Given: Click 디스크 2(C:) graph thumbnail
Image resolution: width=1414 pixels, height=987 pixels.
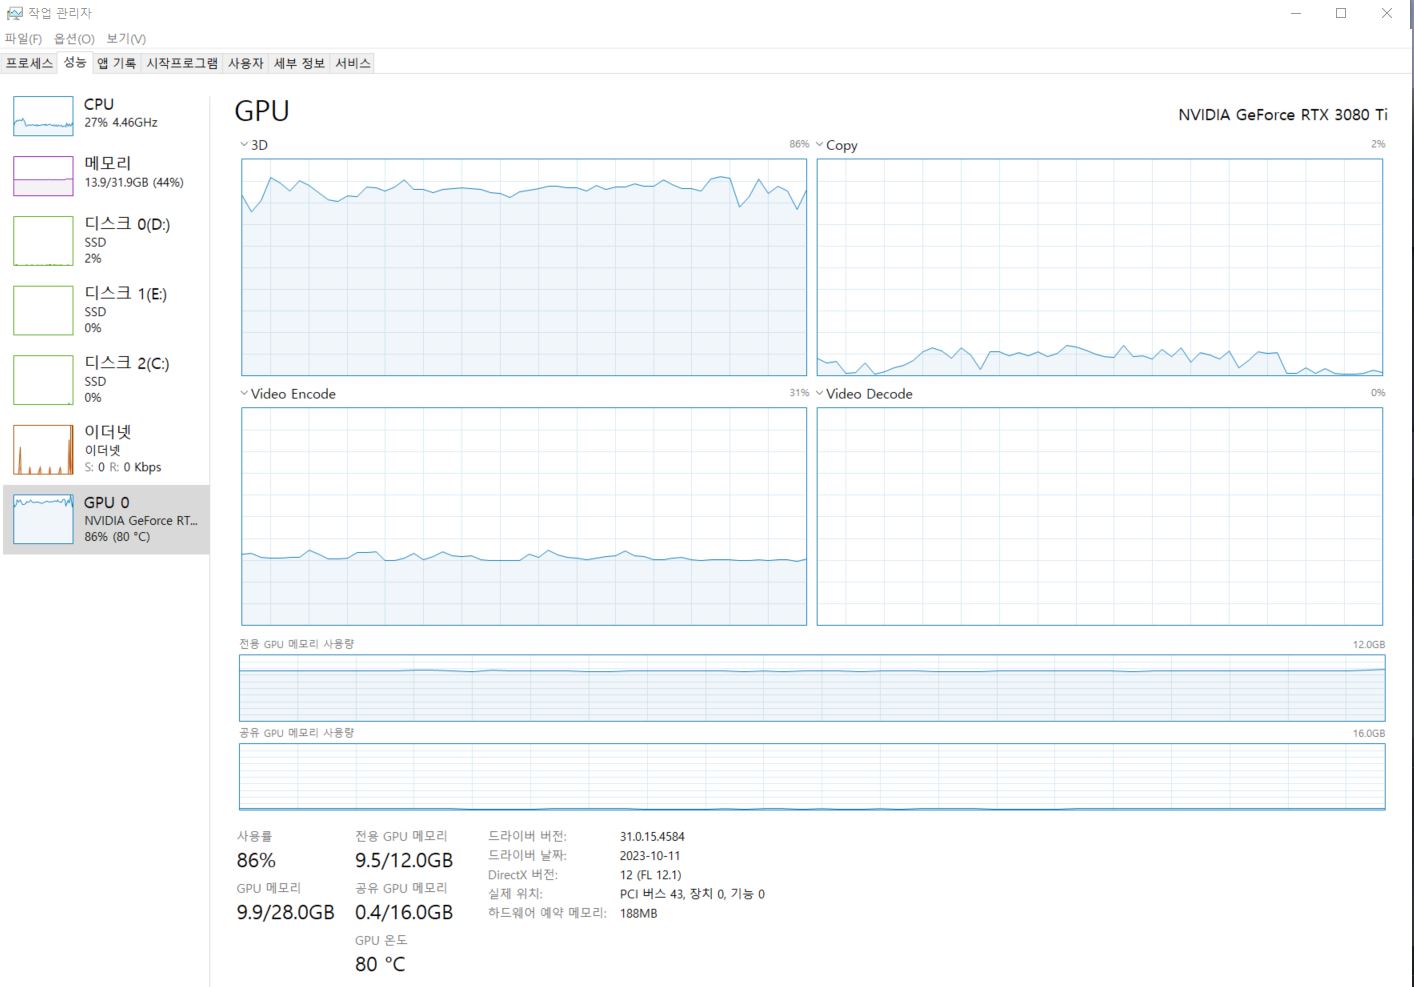Looking at the screenshot, I should click(43, 380).
